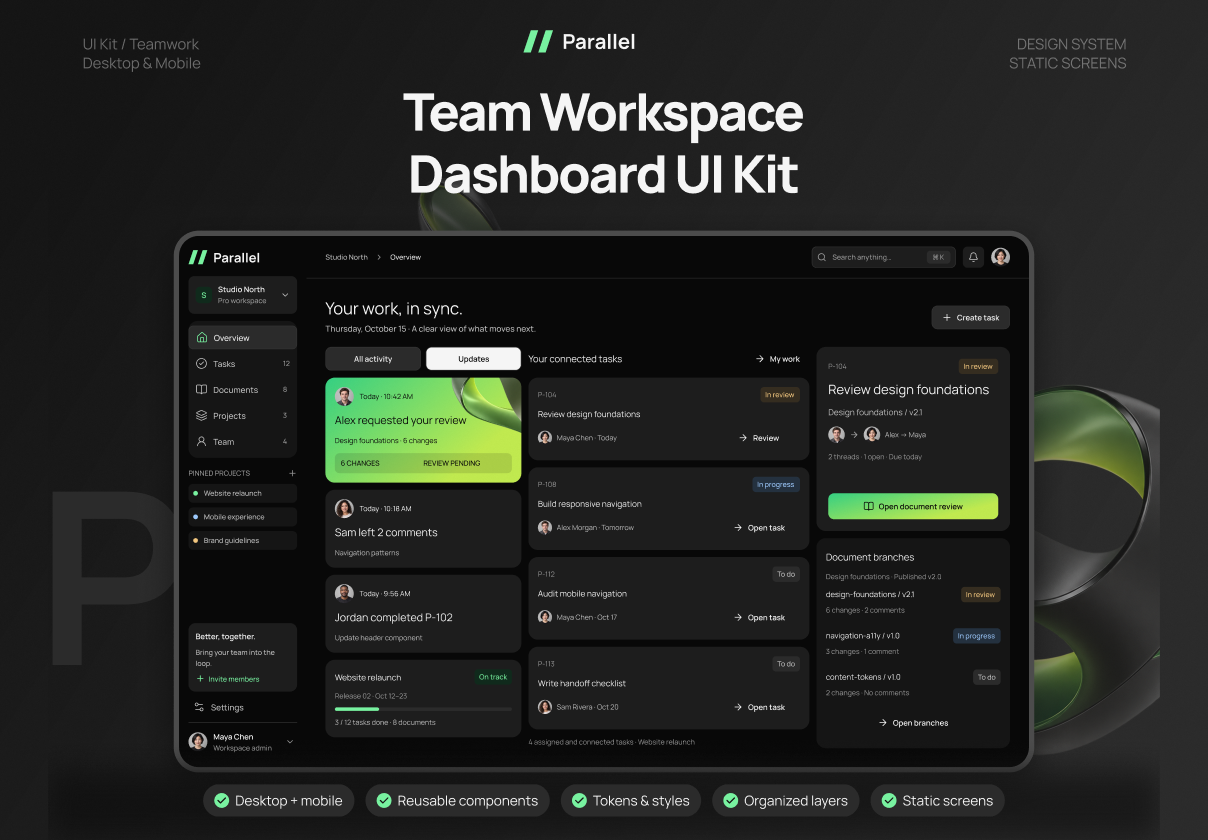
Task: Click the search magnifier icon
Action: pos(822,257)
